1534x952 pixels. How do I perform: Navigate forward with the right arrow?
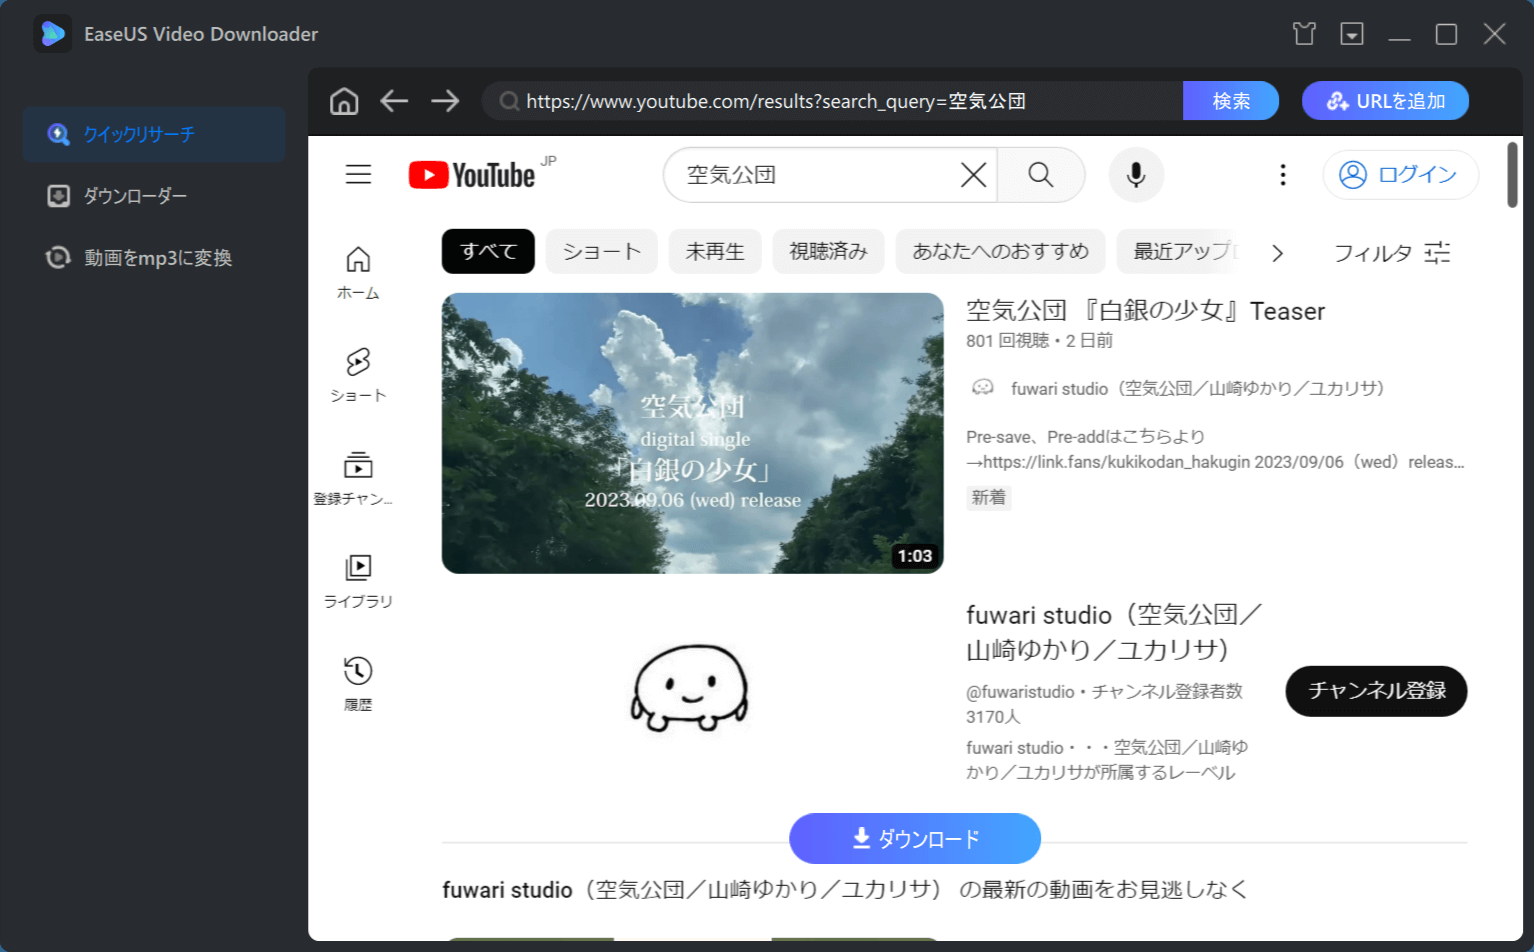coord(445,101)
